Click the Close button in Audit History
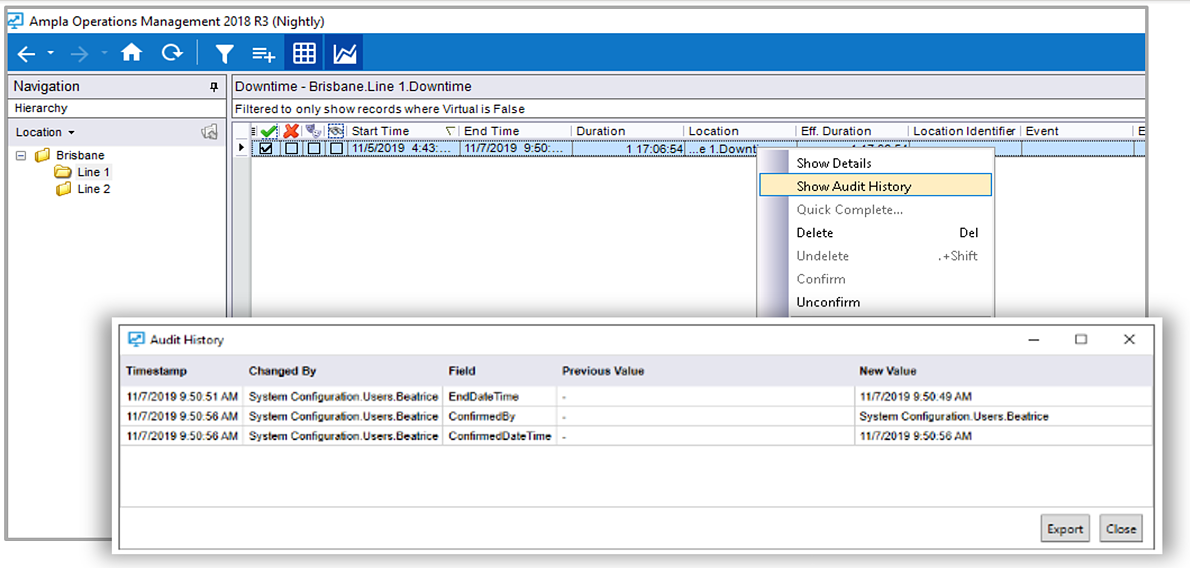1190x568 pixels. point(1120,529)
